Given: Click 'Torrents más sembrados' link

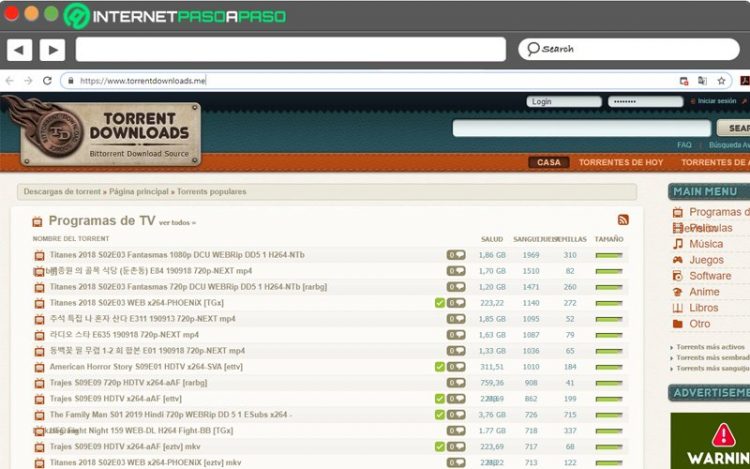Looking at the screenshot, I should (x=713, y=358).
